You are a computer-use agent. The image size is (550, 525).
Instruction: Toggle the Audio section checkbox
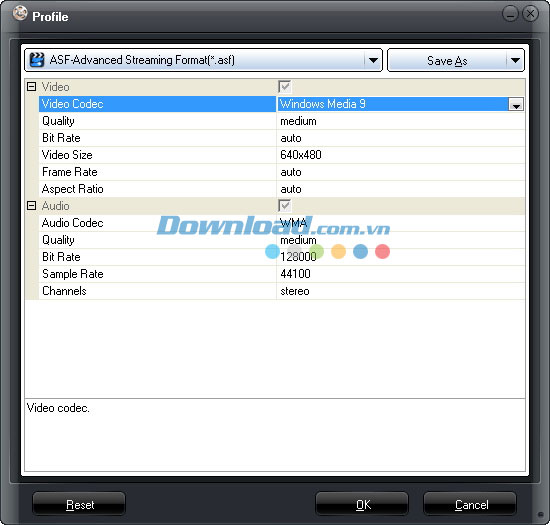click(x=284, y=206)
